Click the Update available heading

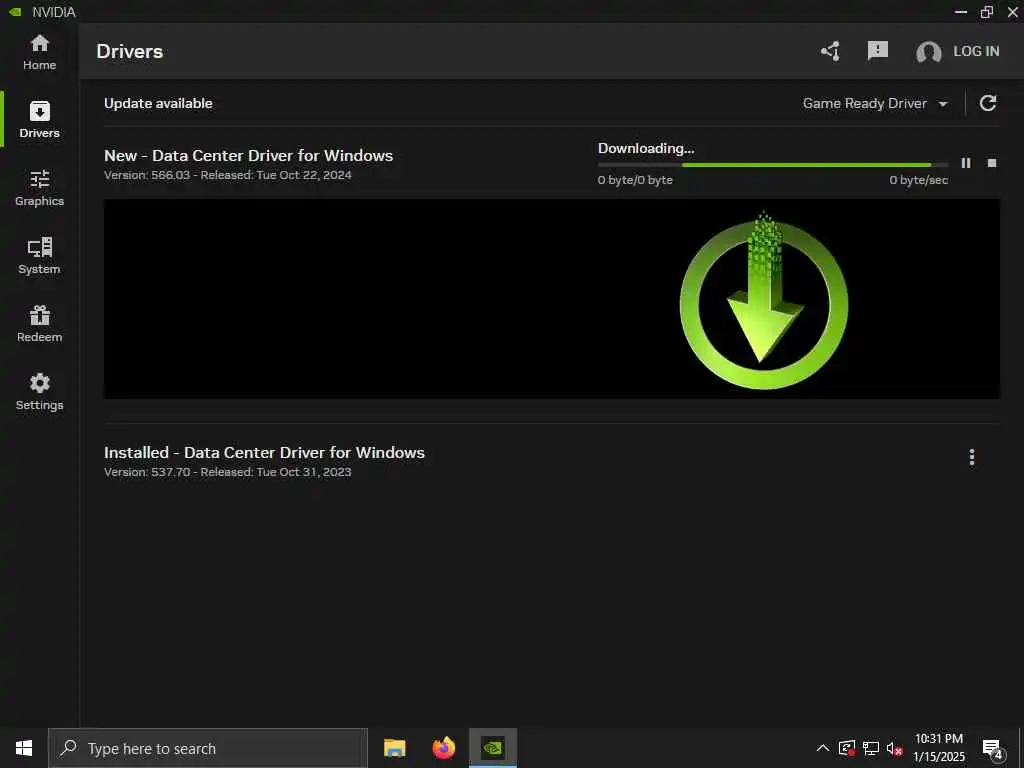pyautogui.click(x=158, y=103)
